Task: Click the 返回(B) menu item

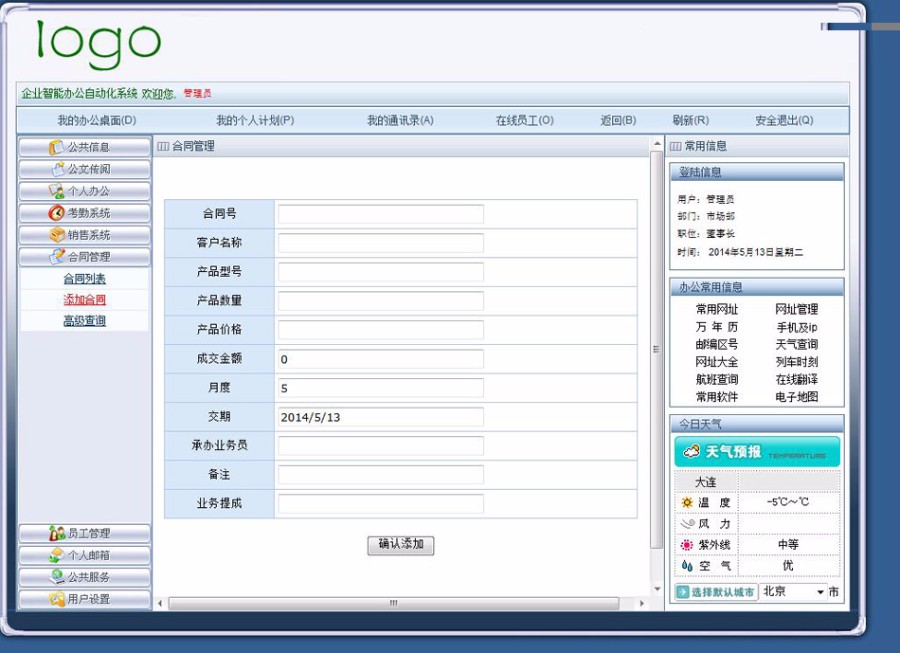Action: coord(618,121)
